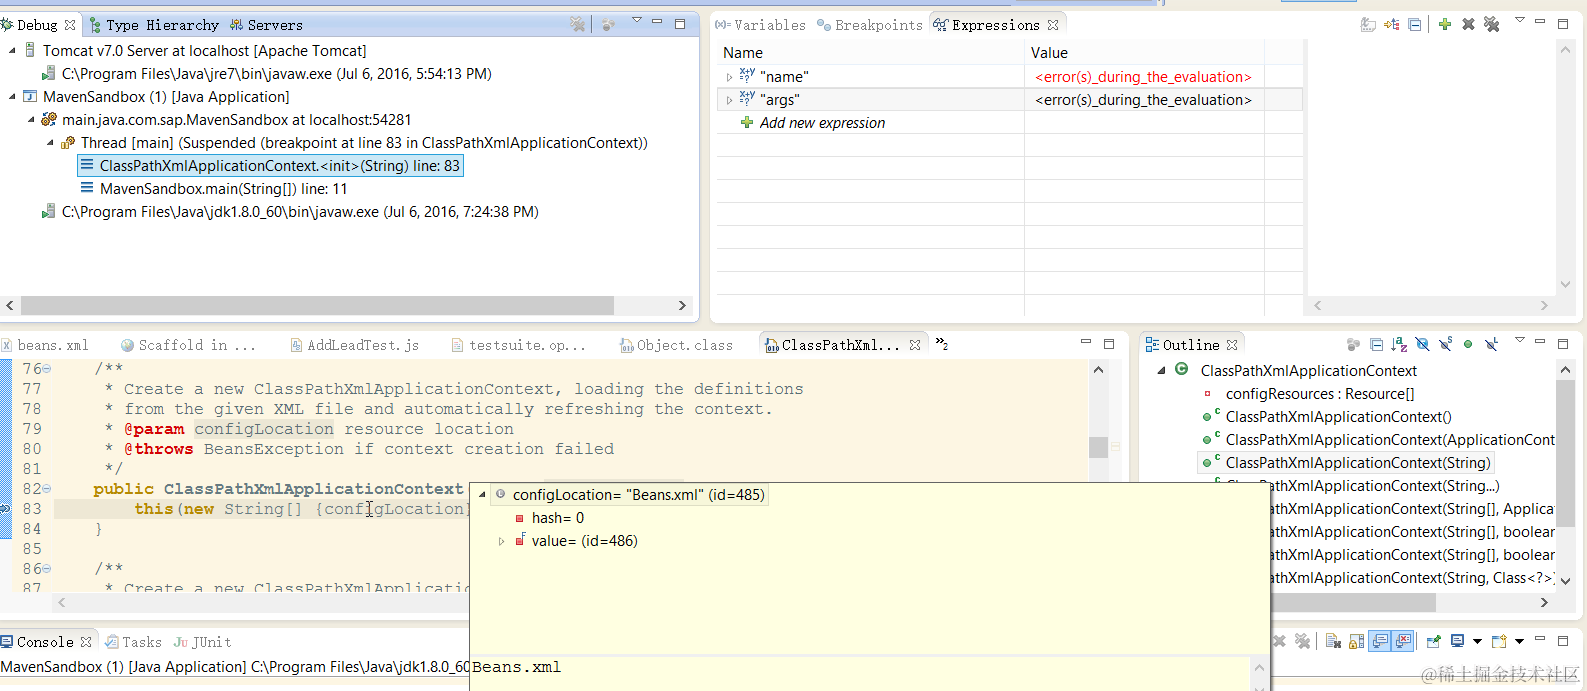Collapse Tomcat v7.0 Server node
This screenshot has height=691, width=1587.
12,50
